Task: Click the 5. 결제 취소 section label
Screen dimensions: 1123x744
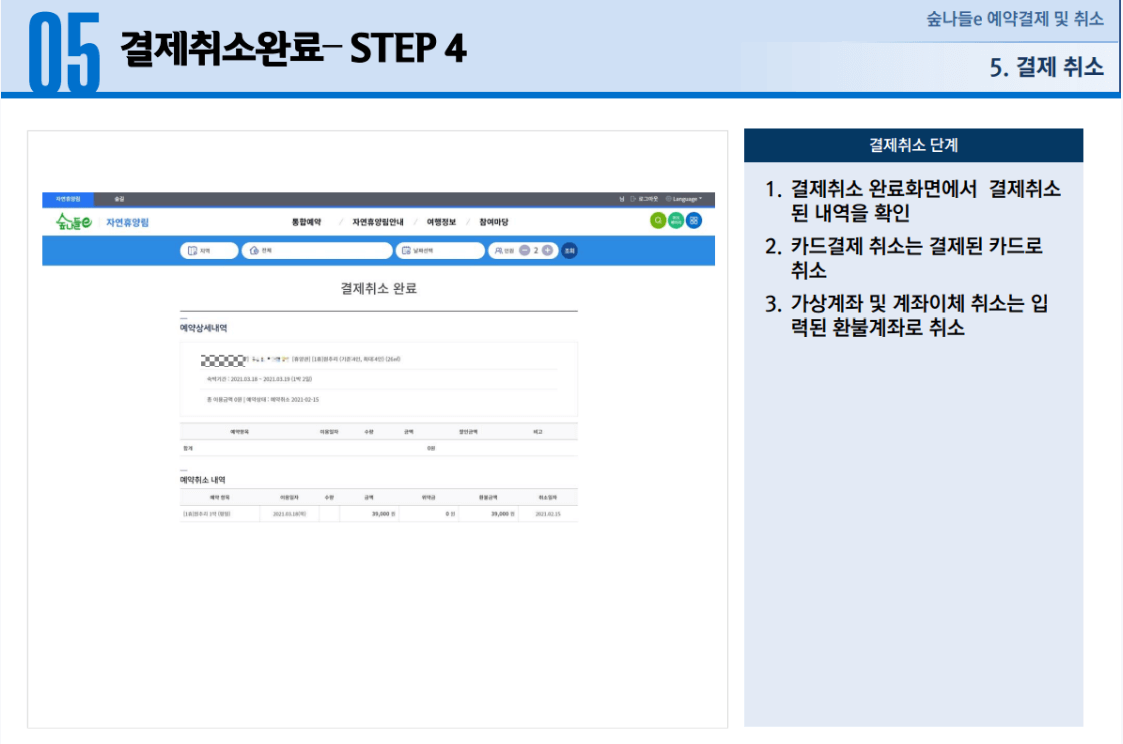Action: tap(1046, 67)
